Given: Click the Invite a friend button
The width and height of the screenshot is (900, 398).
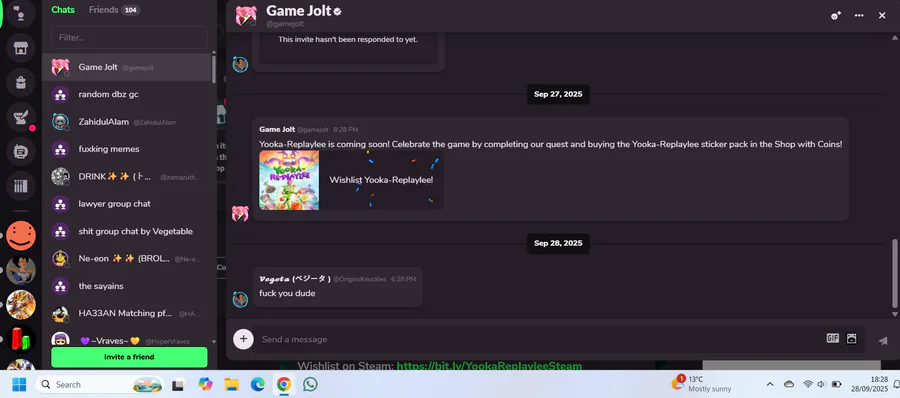Looking at the screenshot, I should coord(129,357).
